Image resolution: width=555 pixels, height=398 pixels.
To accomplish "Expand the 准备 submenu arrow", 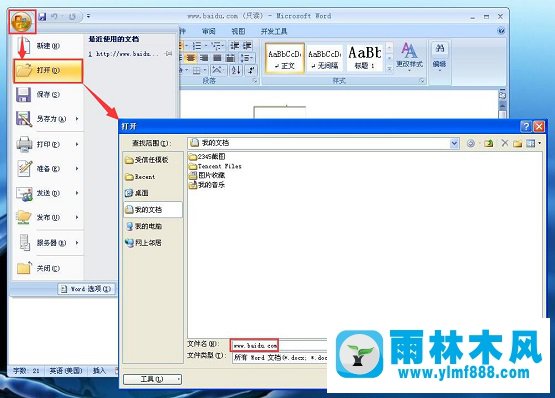I will coord(77,169).
